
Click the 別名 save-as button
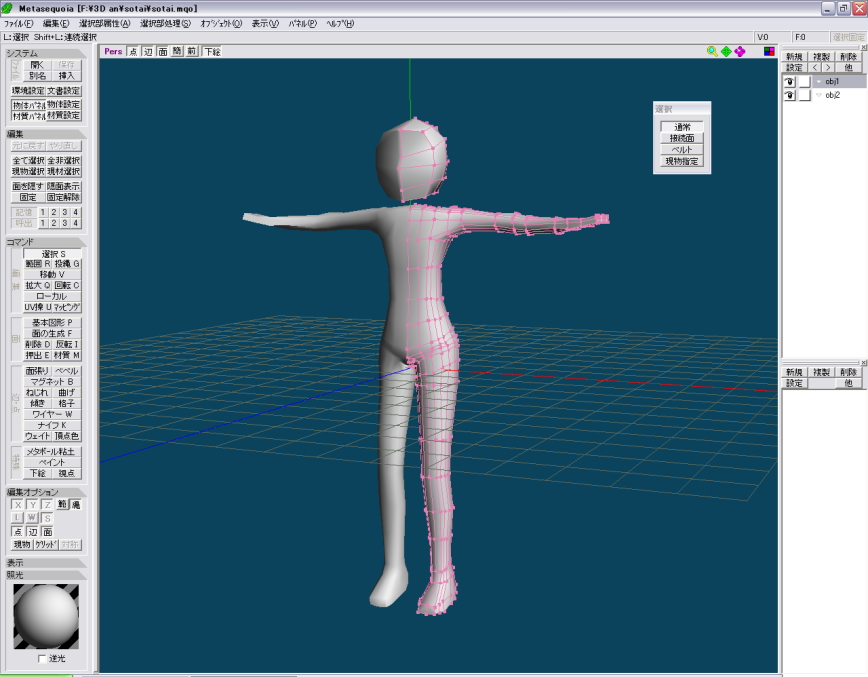click(37, 76)
